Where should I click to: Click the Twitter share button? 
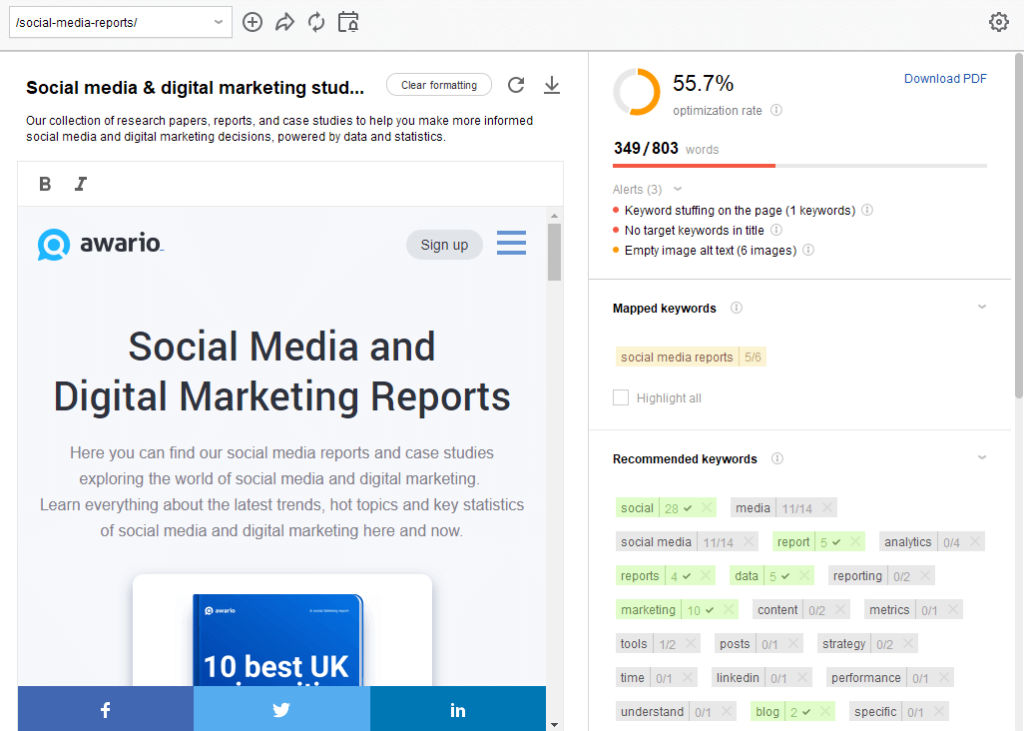[281, 709]
